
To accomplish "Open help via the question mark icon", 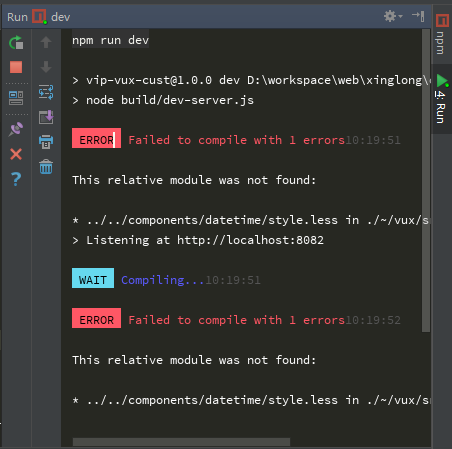I will (x=16, y=179).
